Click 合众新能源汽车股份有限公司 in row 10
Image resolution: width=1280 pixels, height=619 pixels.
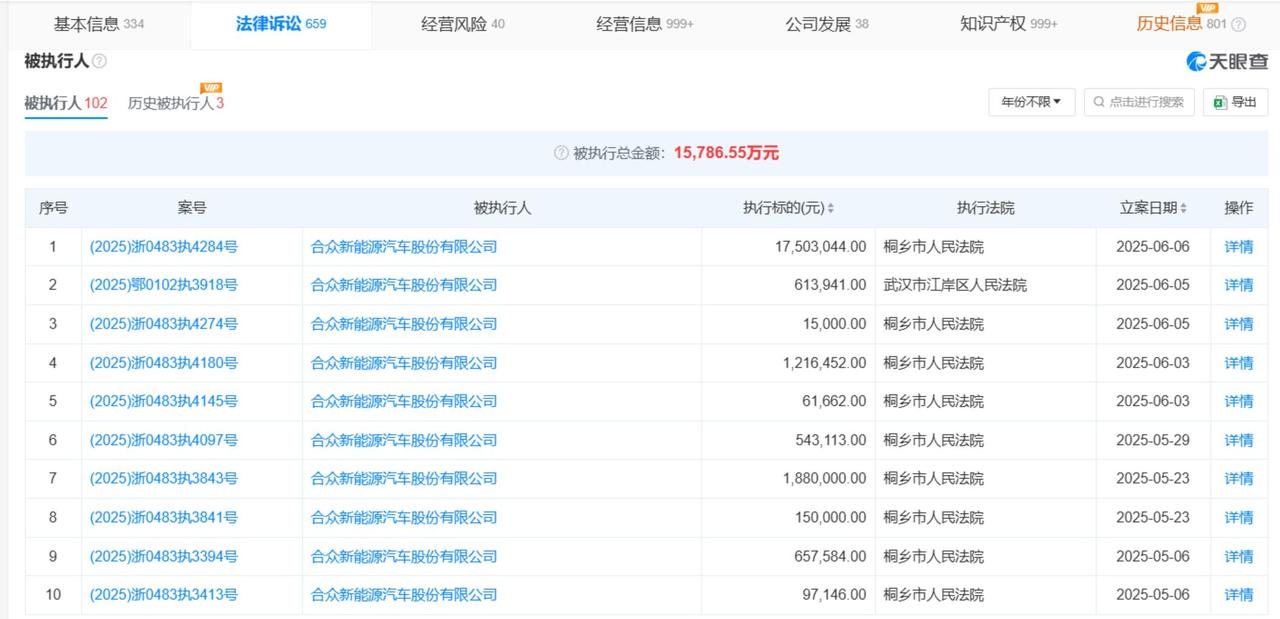point(404,594)
